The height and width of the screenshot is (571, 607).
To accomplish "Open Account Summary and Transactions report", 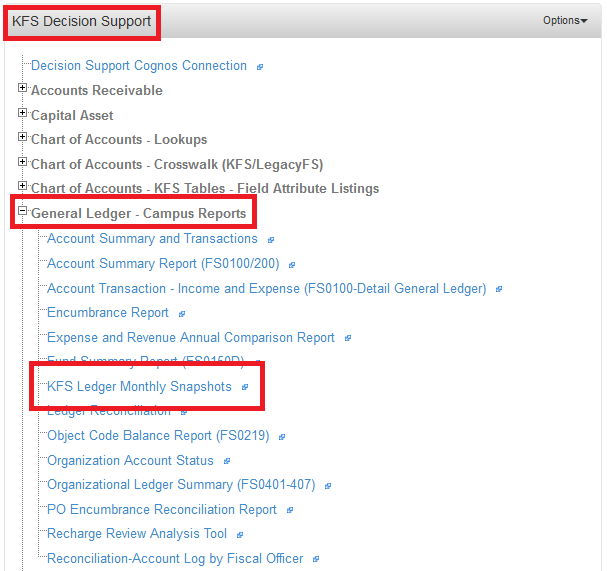I will 152,239.
